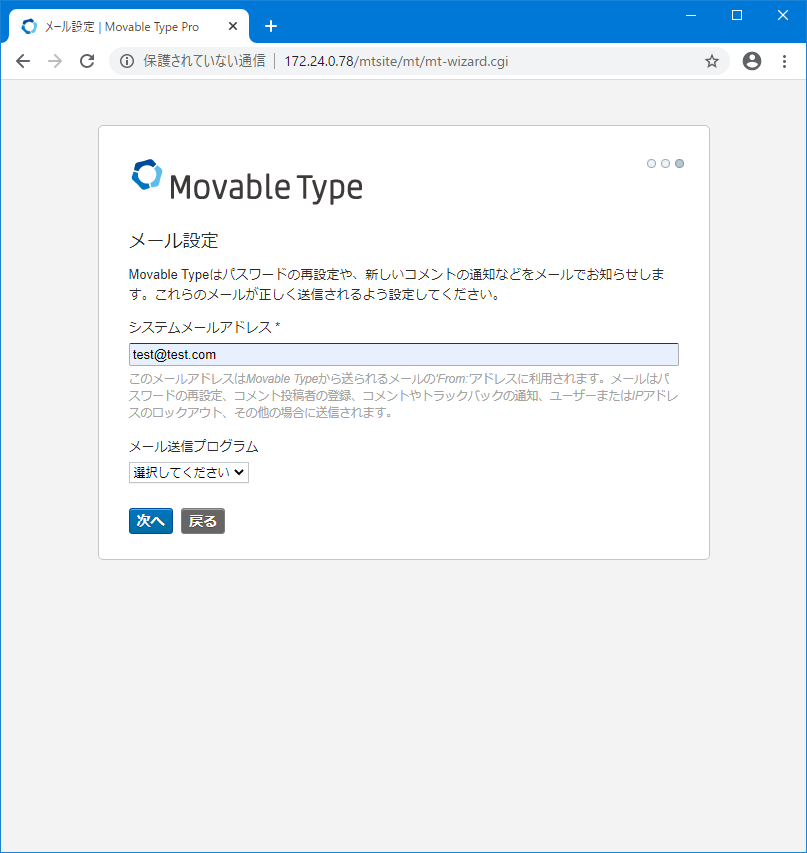Click the second wizard step indicator dot

[665, 163]
